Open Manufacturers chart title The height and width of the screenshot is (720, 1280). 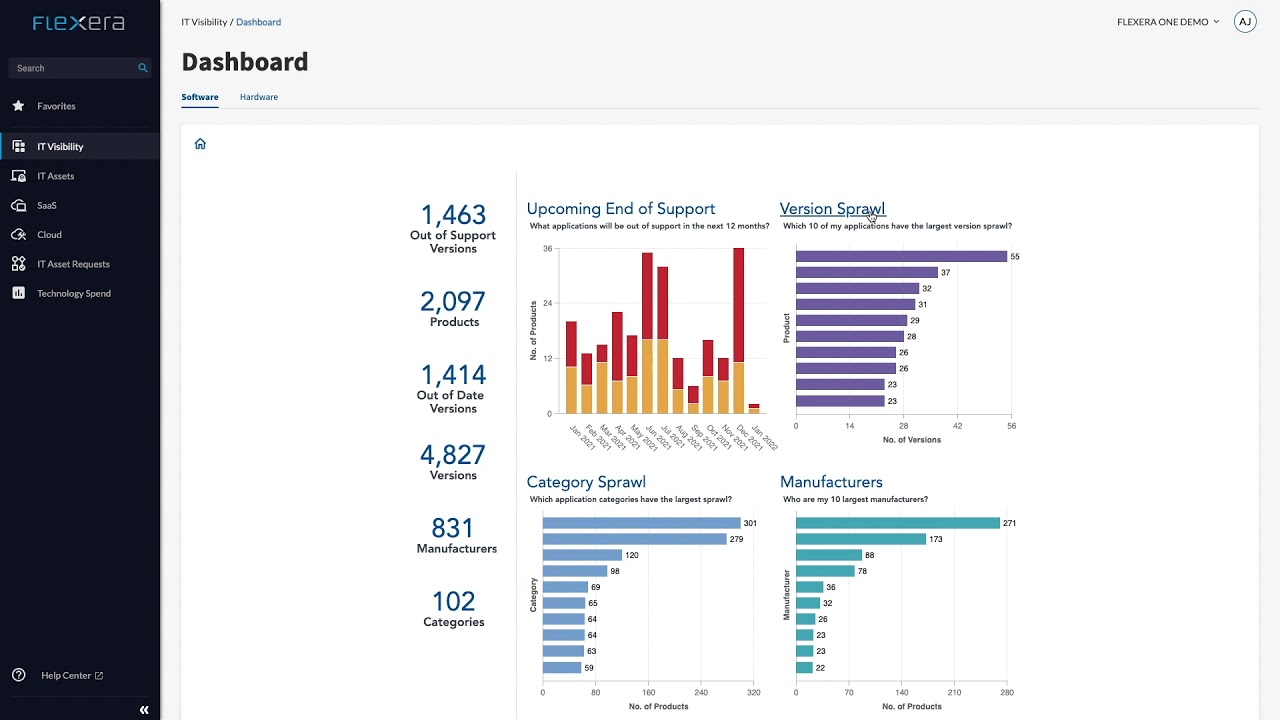pyautogui.click(x=831, y=482)
